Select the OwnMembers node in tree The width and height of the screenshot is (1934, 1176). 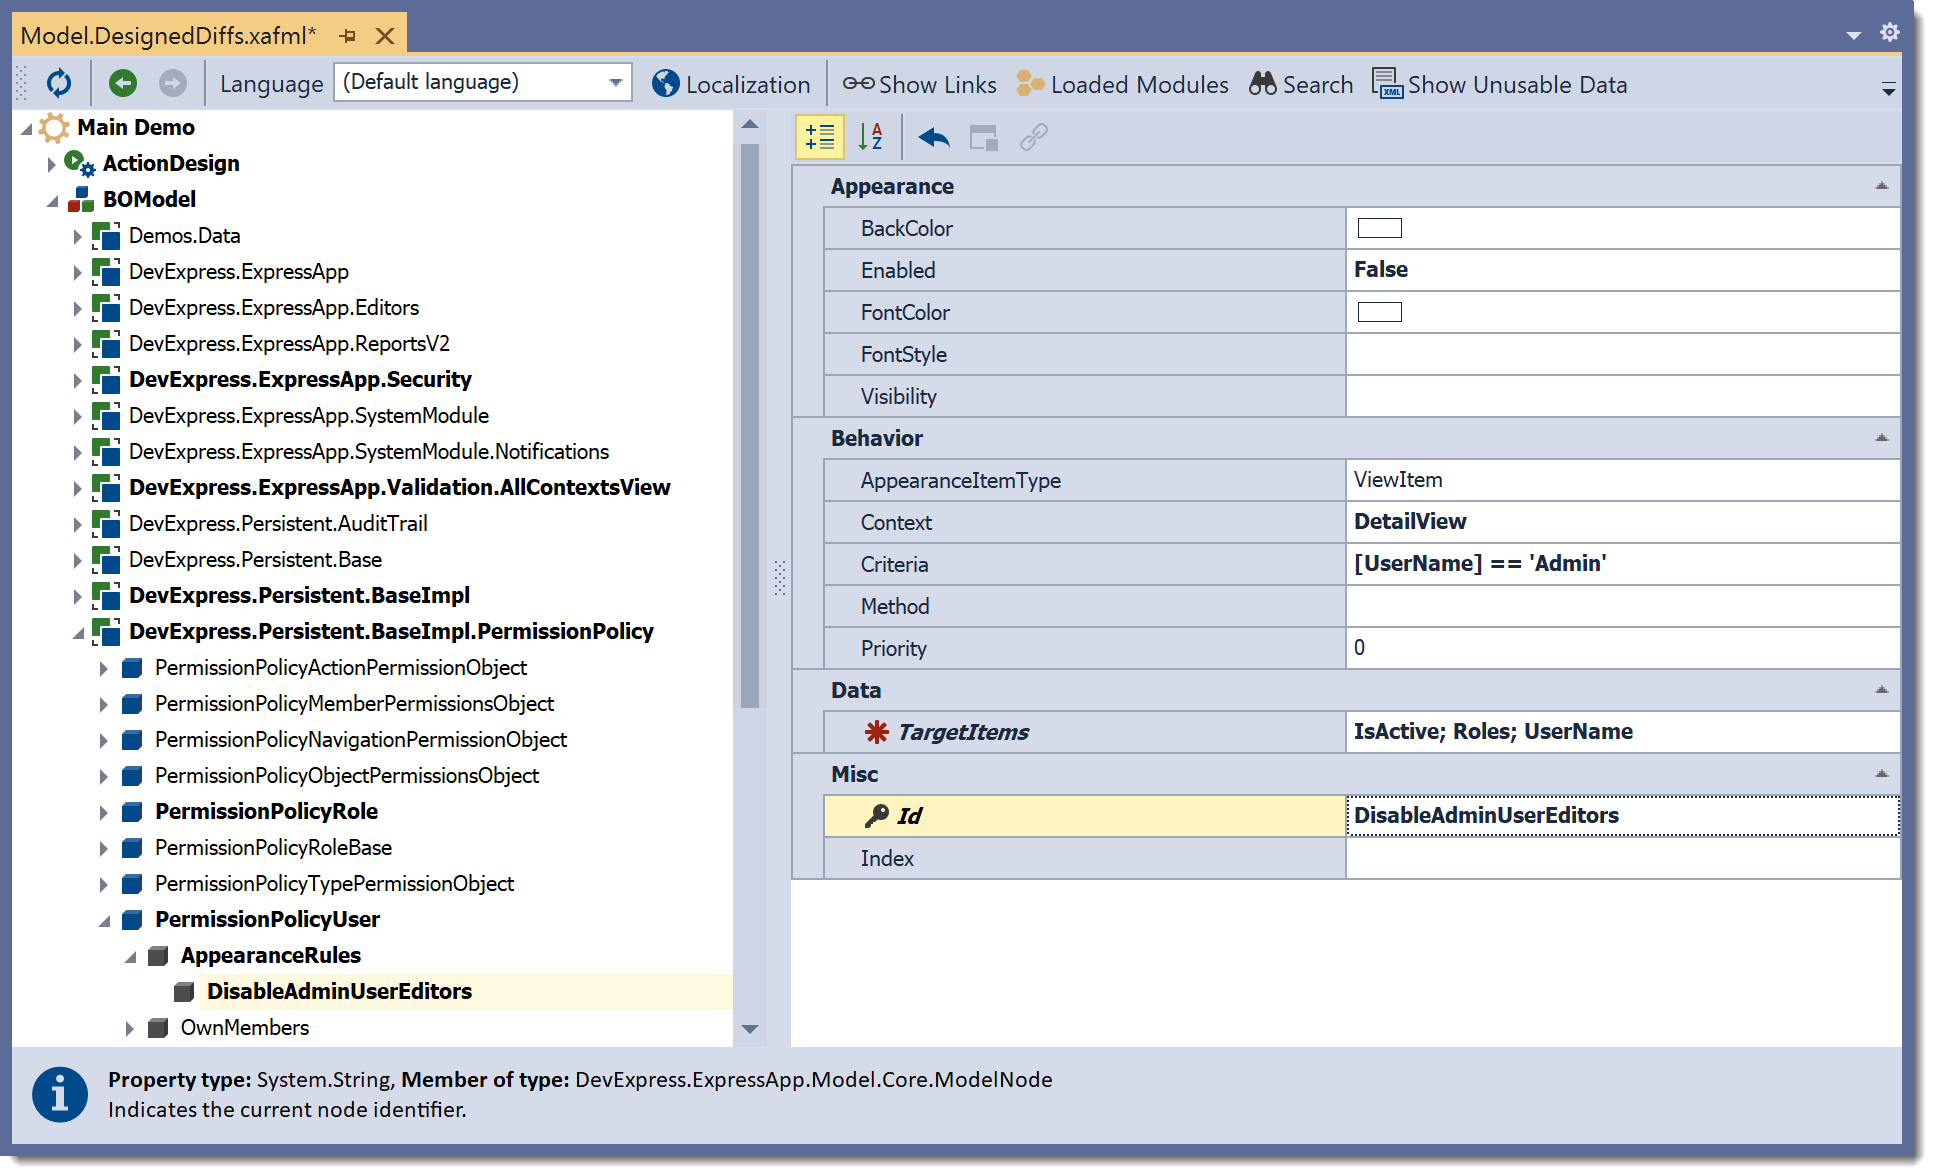tap(244, 1027)
